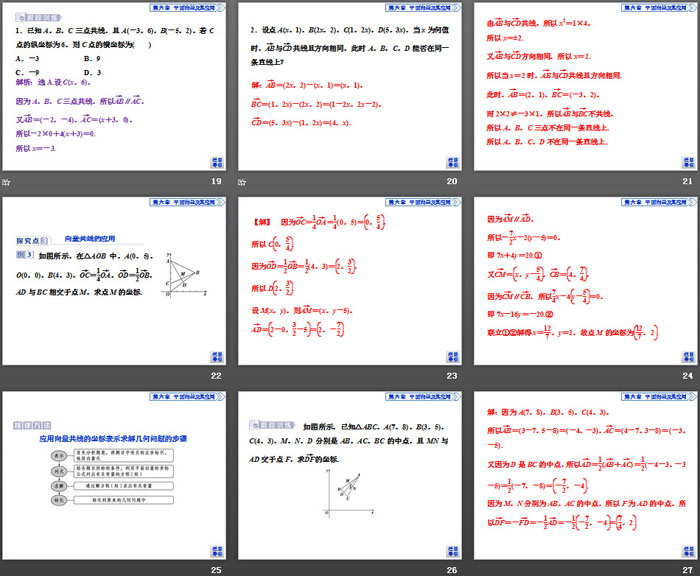Image resolution: width=700 pixels, height=576 pixels.
Task: Click the navigation button icon in slide 19
Action: (x=217, y=163)
